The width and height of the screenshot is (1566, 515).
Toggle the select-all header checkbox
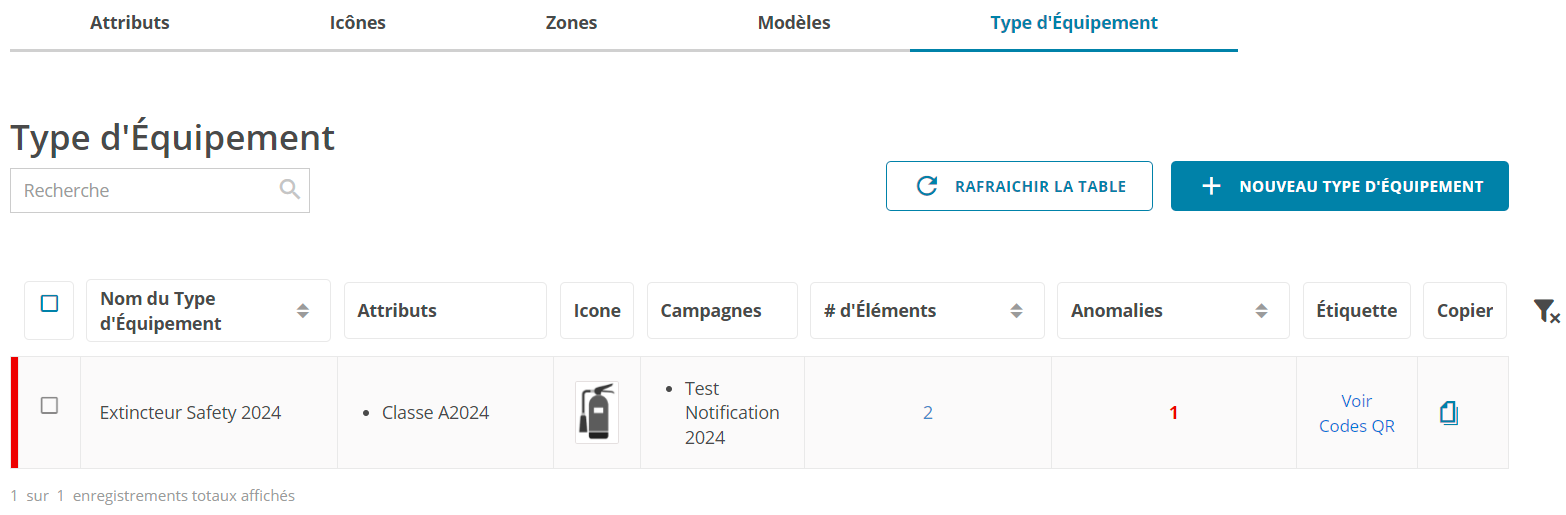pos(50,303)
